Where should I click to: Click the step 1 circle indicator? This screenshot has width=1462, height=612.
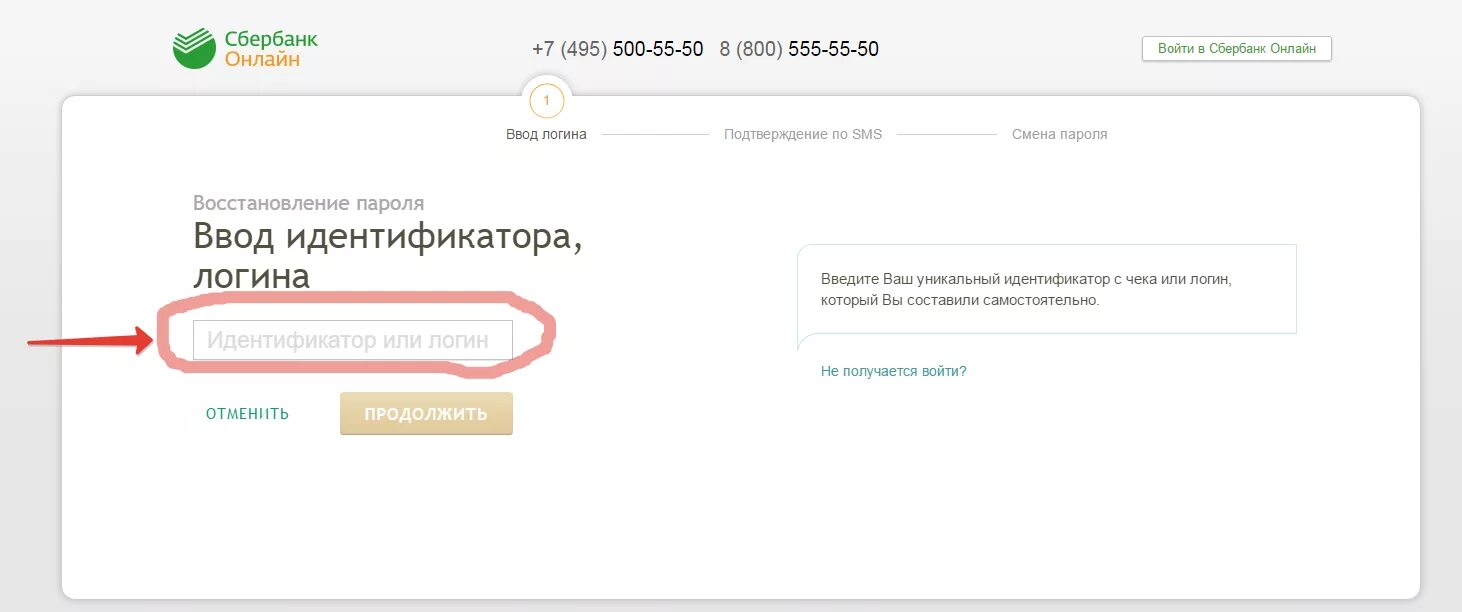pos(546,100)
